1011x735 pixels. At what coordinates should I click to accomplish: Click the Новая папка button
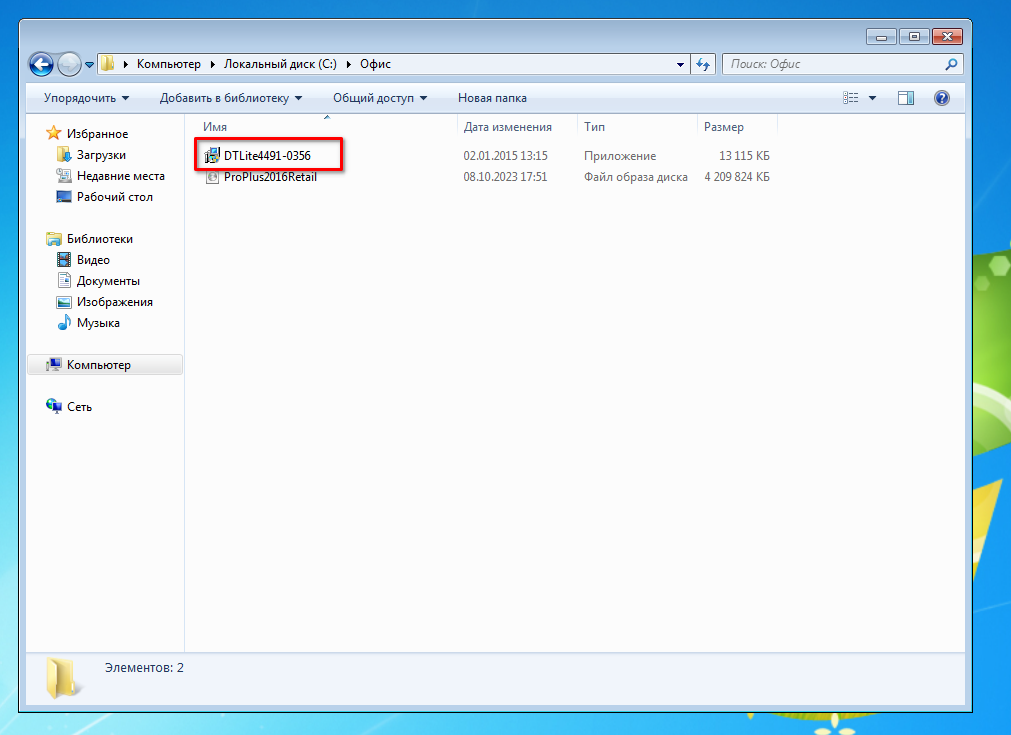coord(492,98)
